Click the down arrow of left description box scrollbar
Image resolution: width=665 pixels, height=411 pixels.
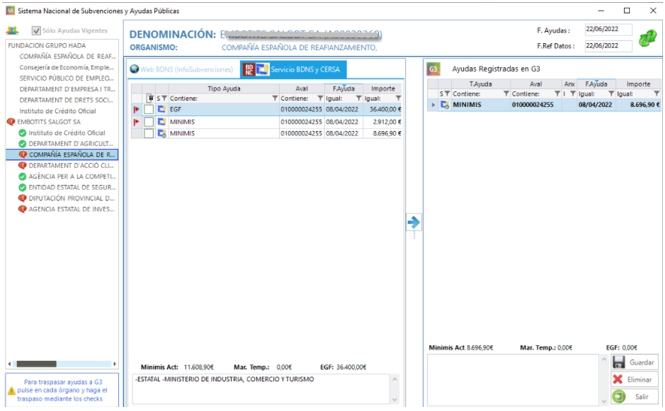[395, 400]
